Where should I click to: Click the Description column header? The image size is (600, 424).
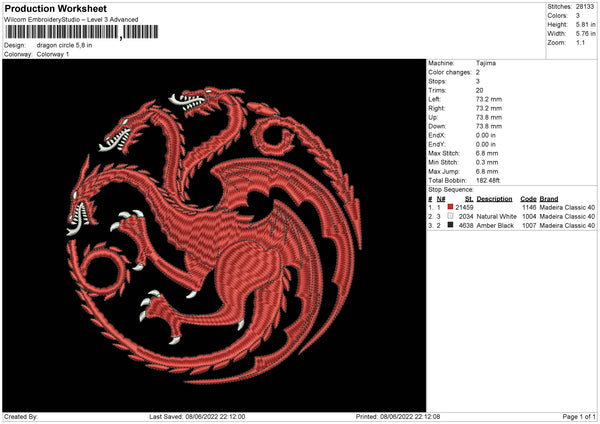point(495,198)
